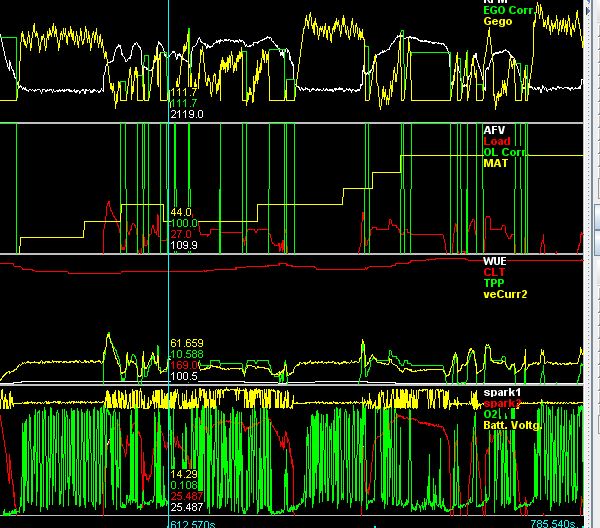Click the yellow 61.659 cursor value

pyautogui.click(x=189, y=342)
